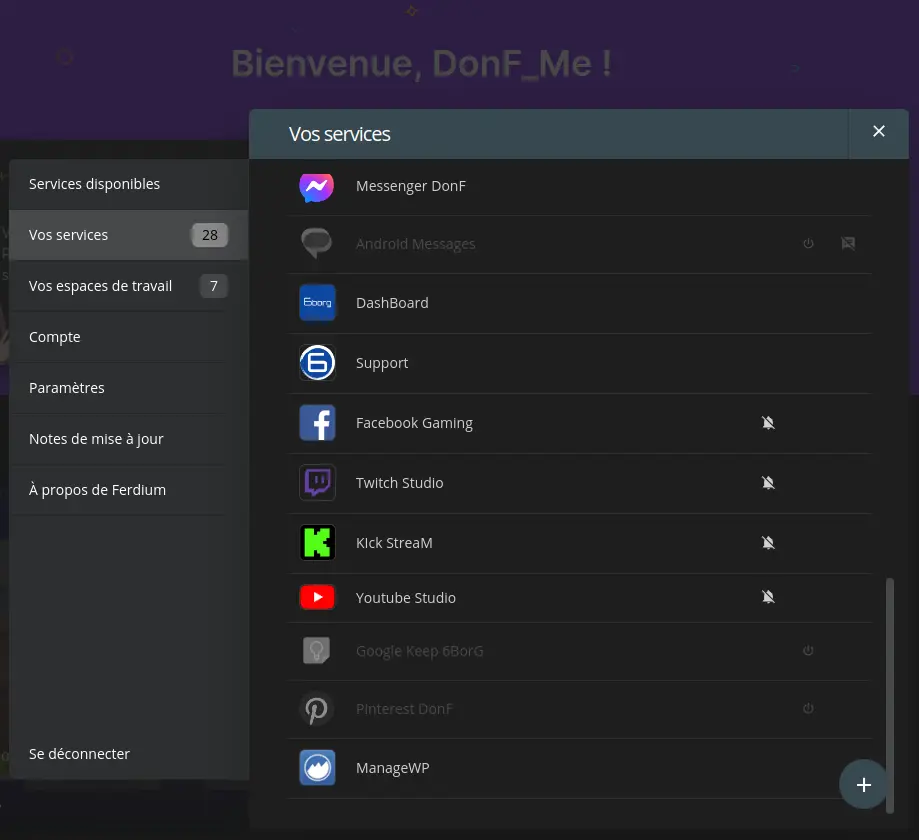This screenshot has height=840, width=919.
Task: Click the 28 services count badge
Action: (210, 235)
